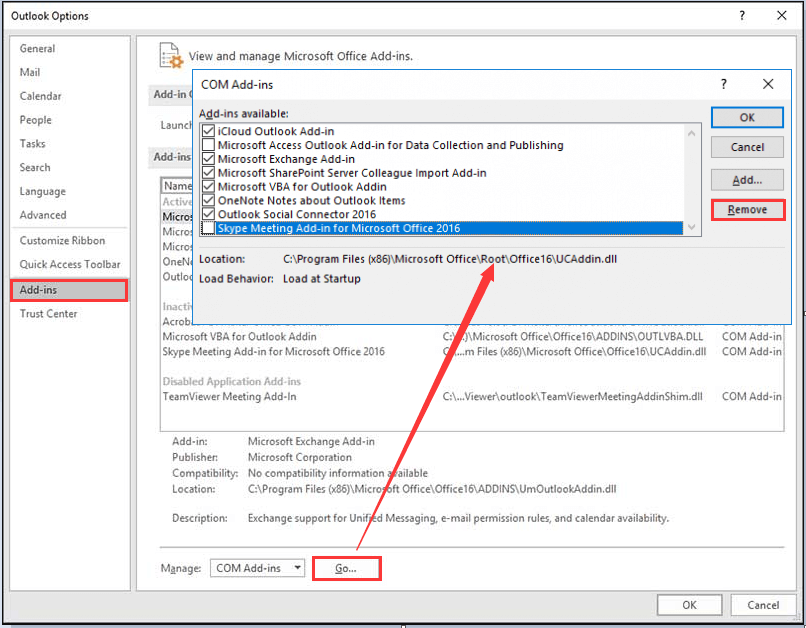The height and width of the screenshot is (628, 806).
Task: Toggle Outlook Social Connector 2016 checkbox
Action: pyautogui.click(x=208, y=214)
